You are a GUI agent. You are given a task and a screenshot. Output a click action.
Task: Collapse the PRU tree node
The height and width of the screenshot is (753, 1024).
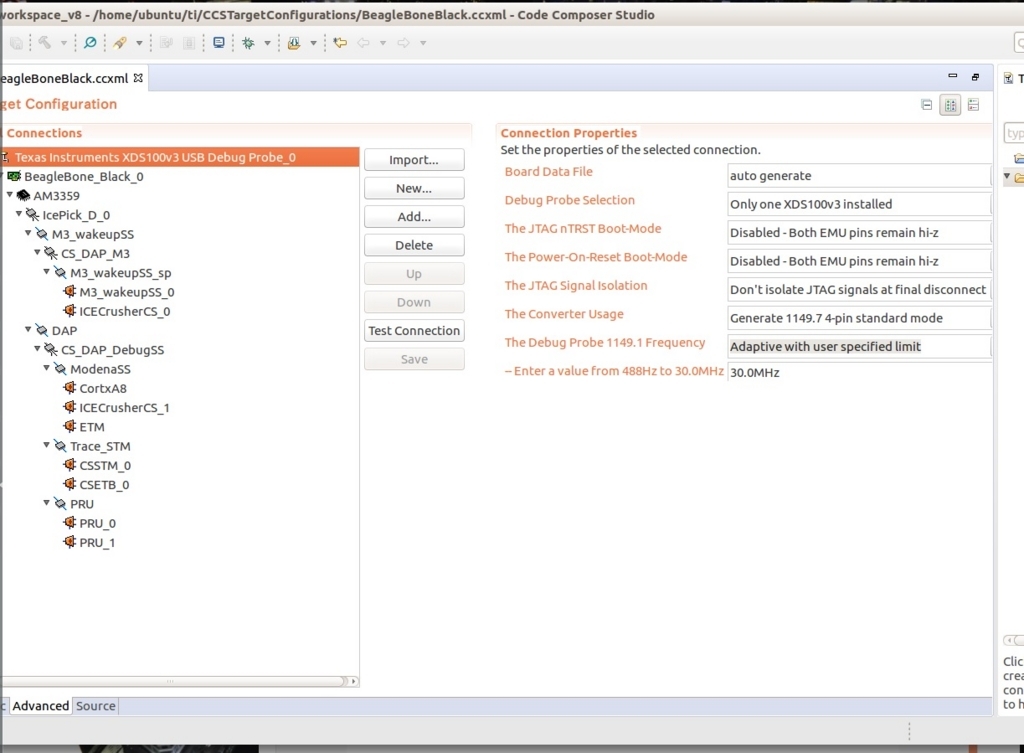(46, 503)
